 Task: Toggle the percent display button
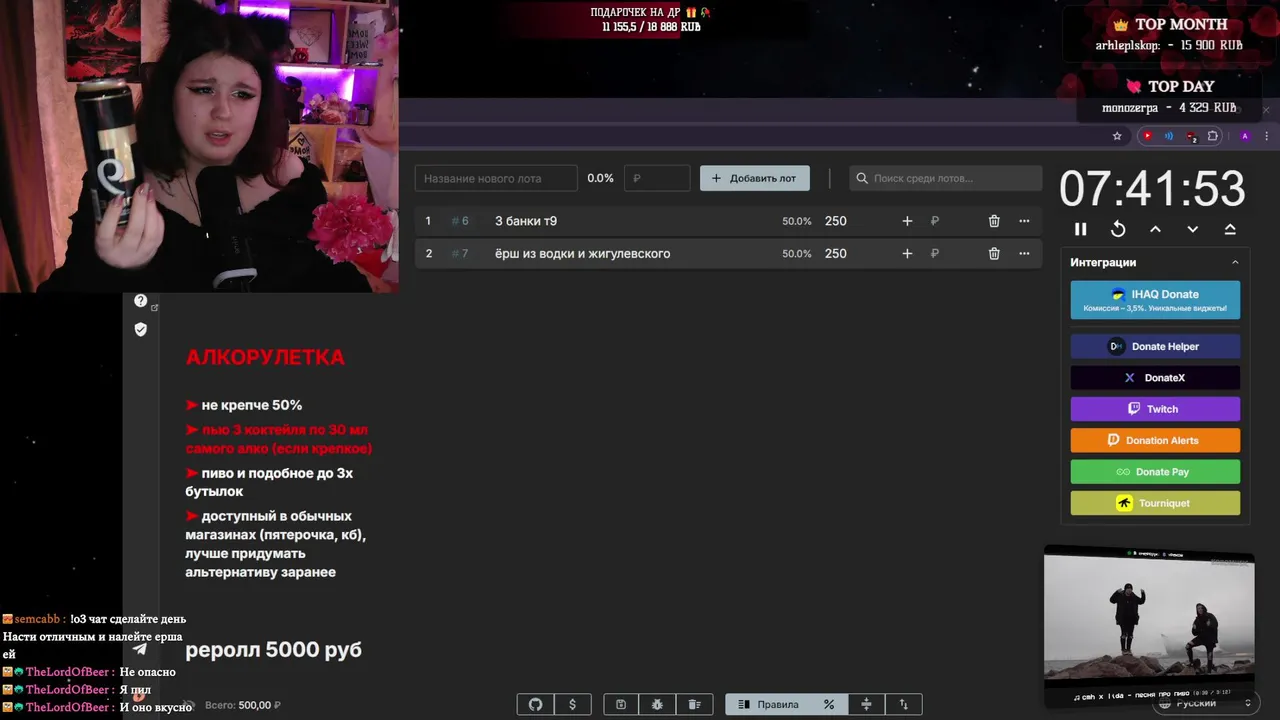tap(829, 704)
